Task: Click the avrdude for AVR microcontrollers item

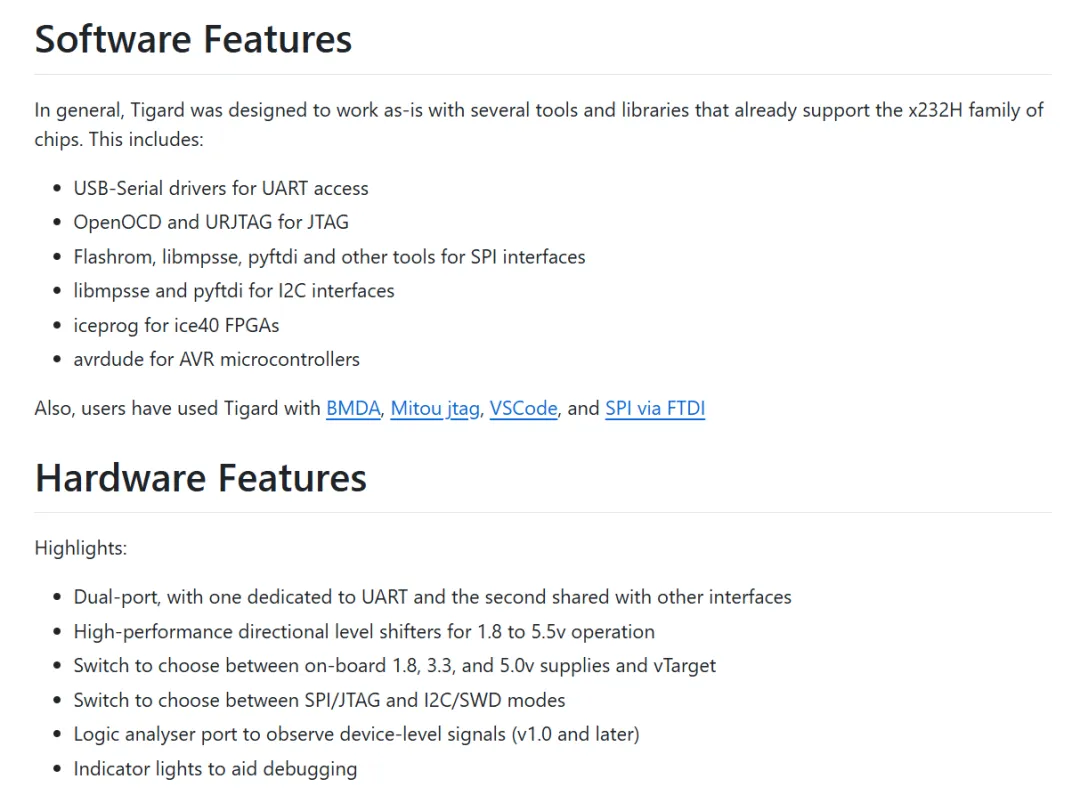Action: [216, 359]
